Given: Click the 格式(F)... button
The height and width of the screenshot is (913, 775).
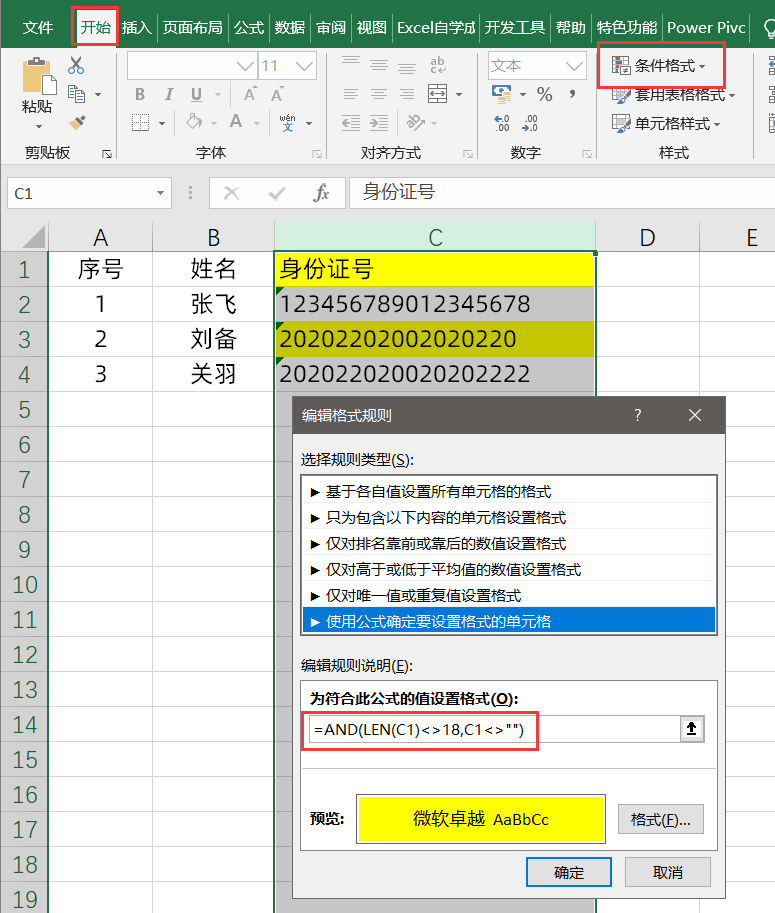Looking at the screenshot, I should 661,819.
